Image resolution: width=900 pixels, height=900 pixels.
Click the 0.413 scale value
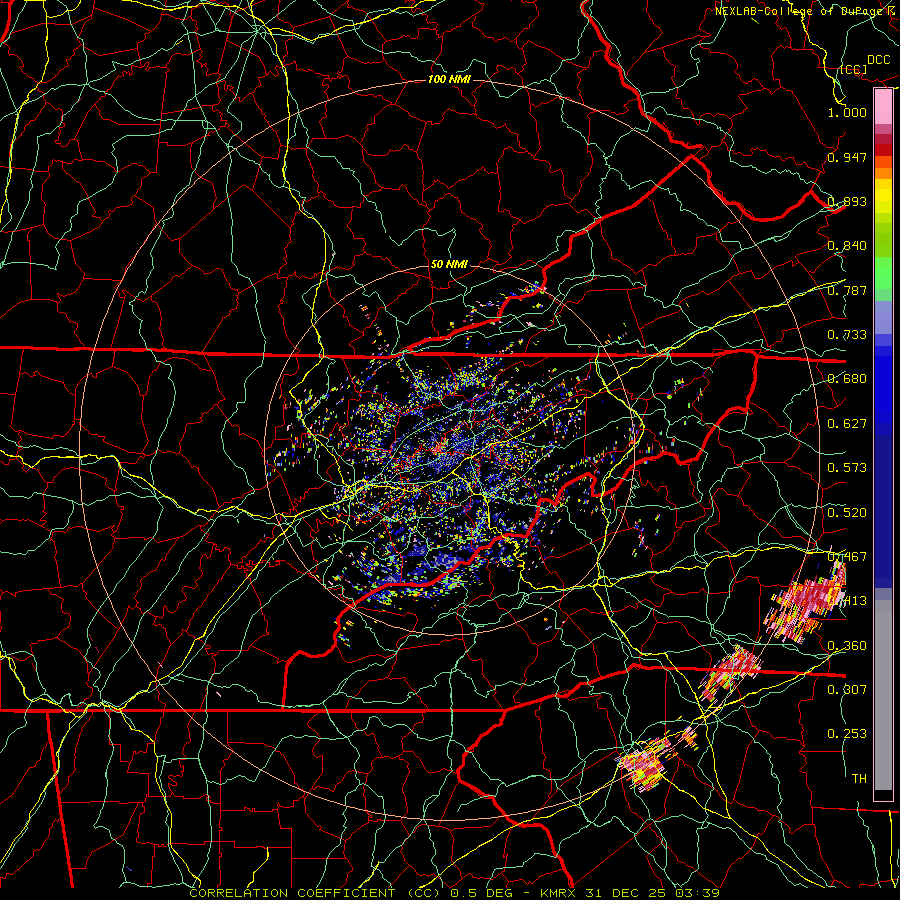pyautogui.click(x=847, y=601)
